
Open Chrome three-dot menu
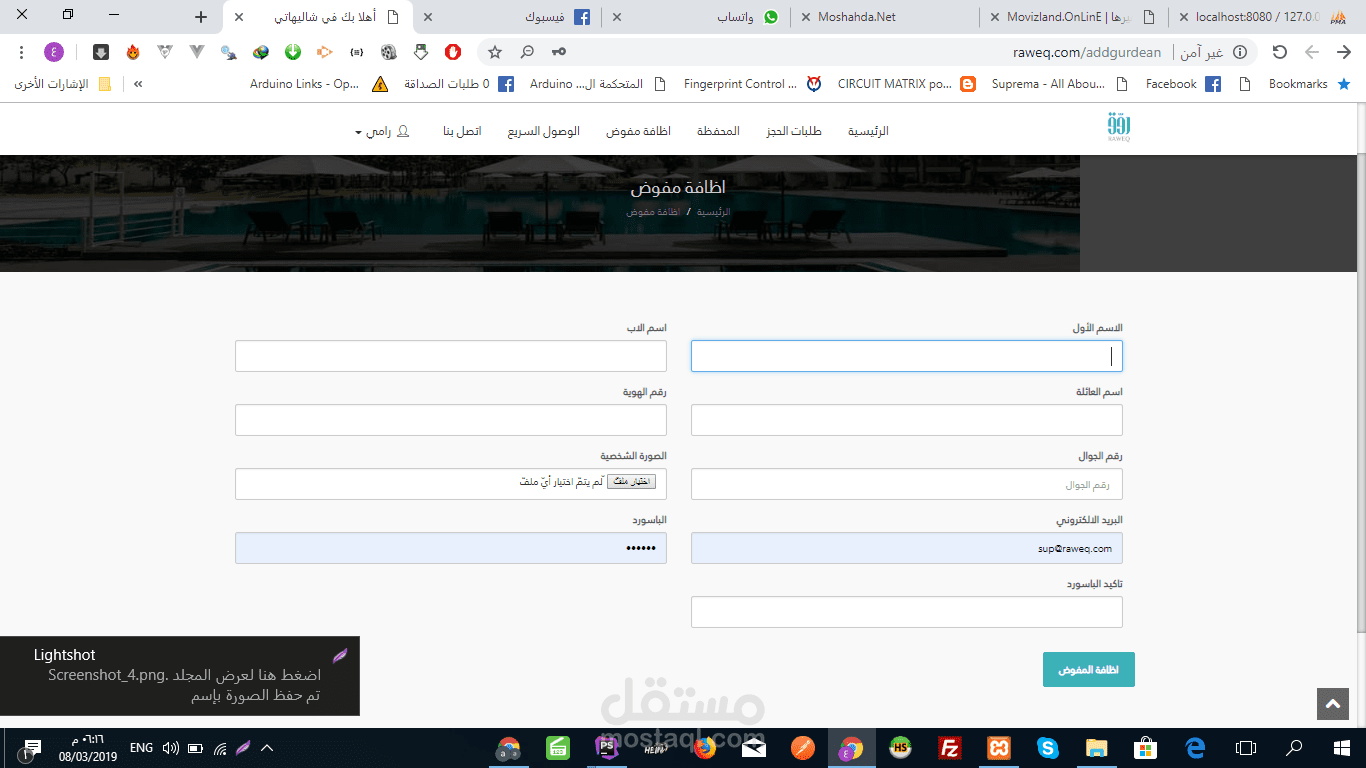tap(22, 52)
